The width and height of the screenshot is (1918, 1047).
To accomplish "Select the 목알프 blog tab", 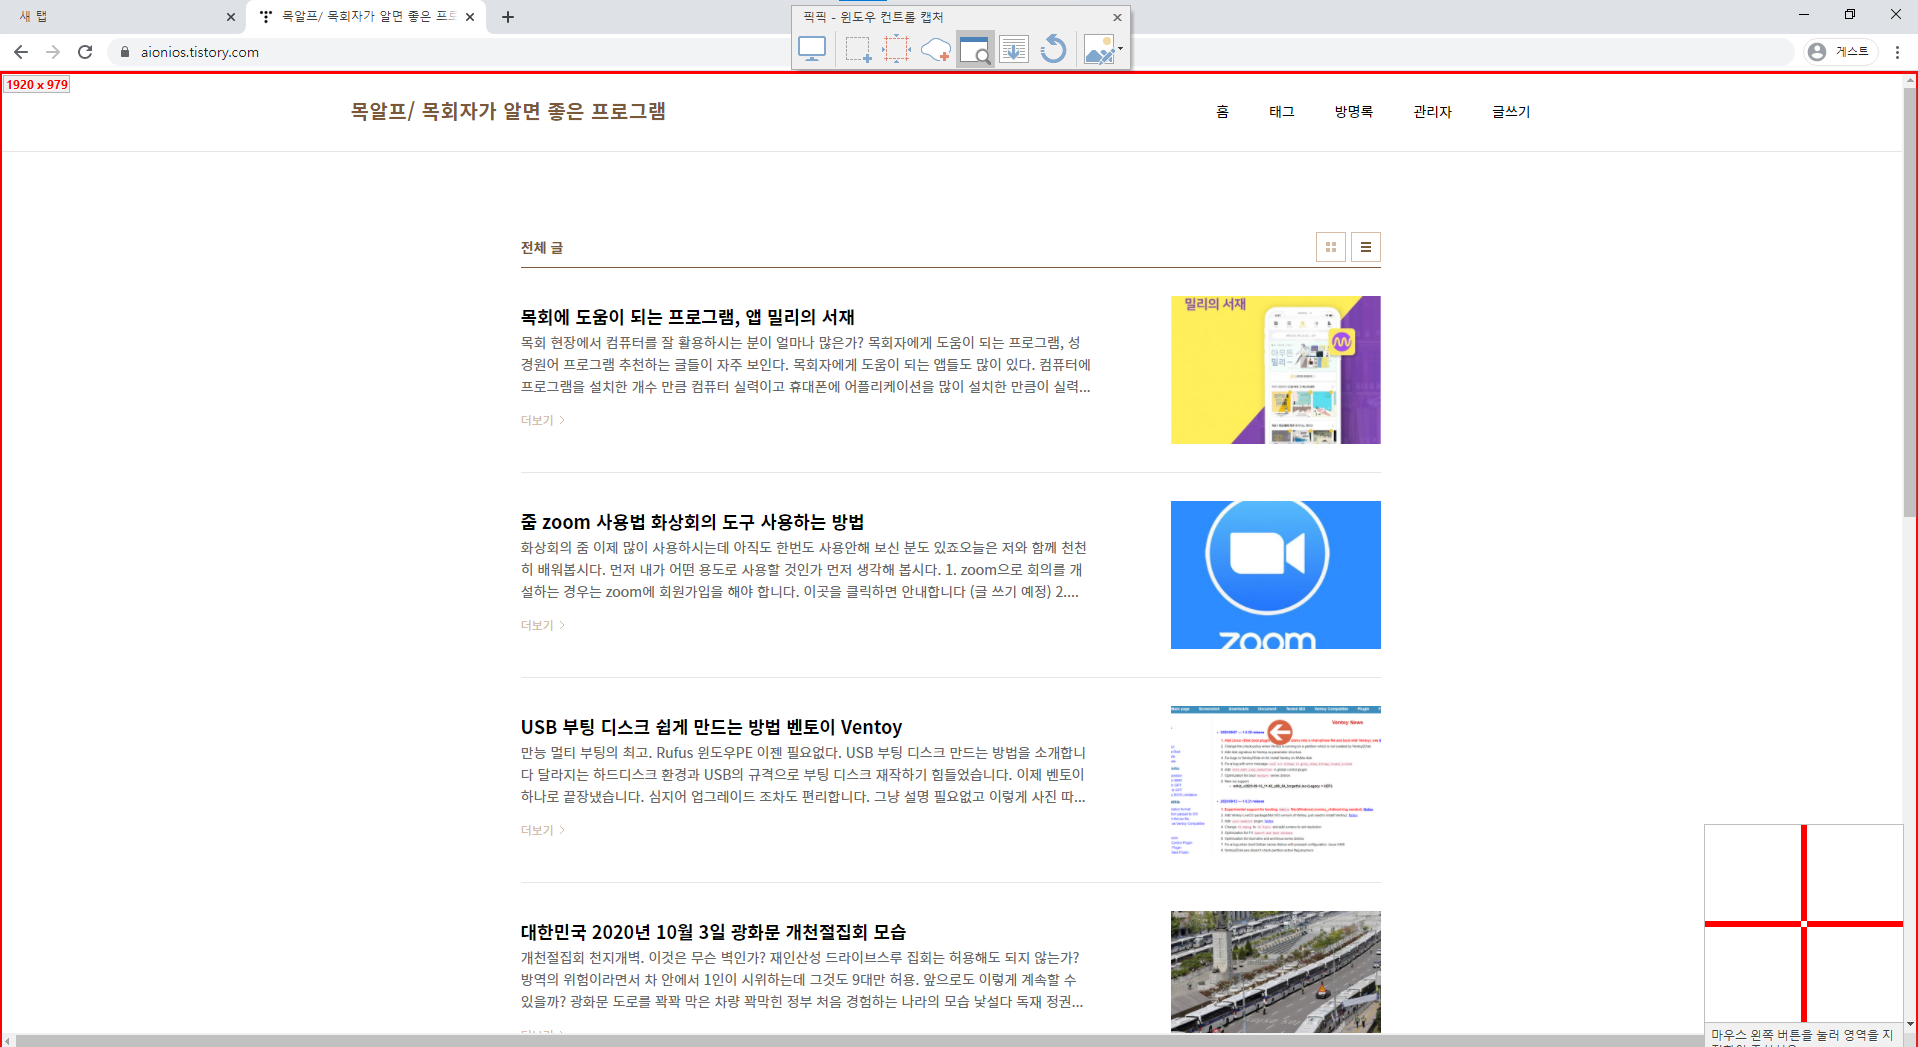I will (x=366, y=17).
